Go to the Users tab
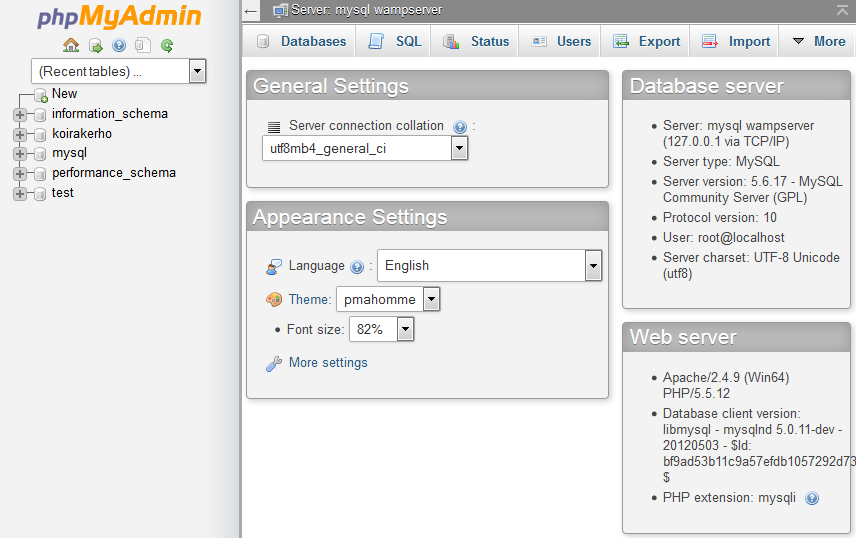 click(x=561, y=42)
